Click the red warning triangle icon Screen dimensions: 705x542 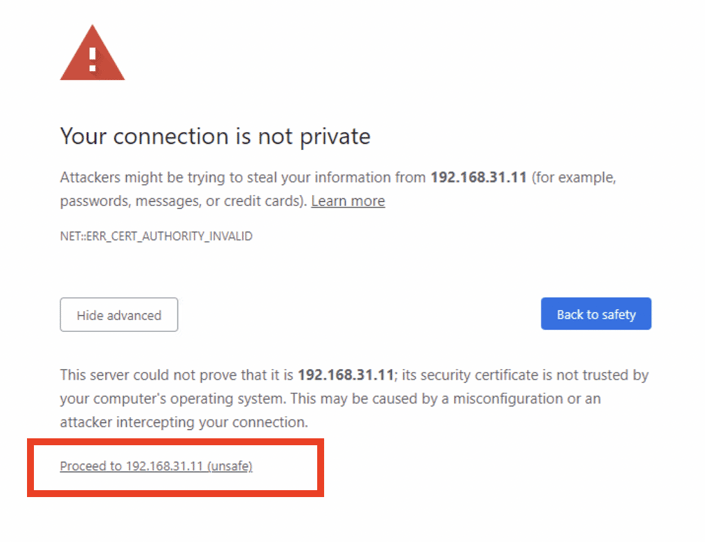point(92,54)
